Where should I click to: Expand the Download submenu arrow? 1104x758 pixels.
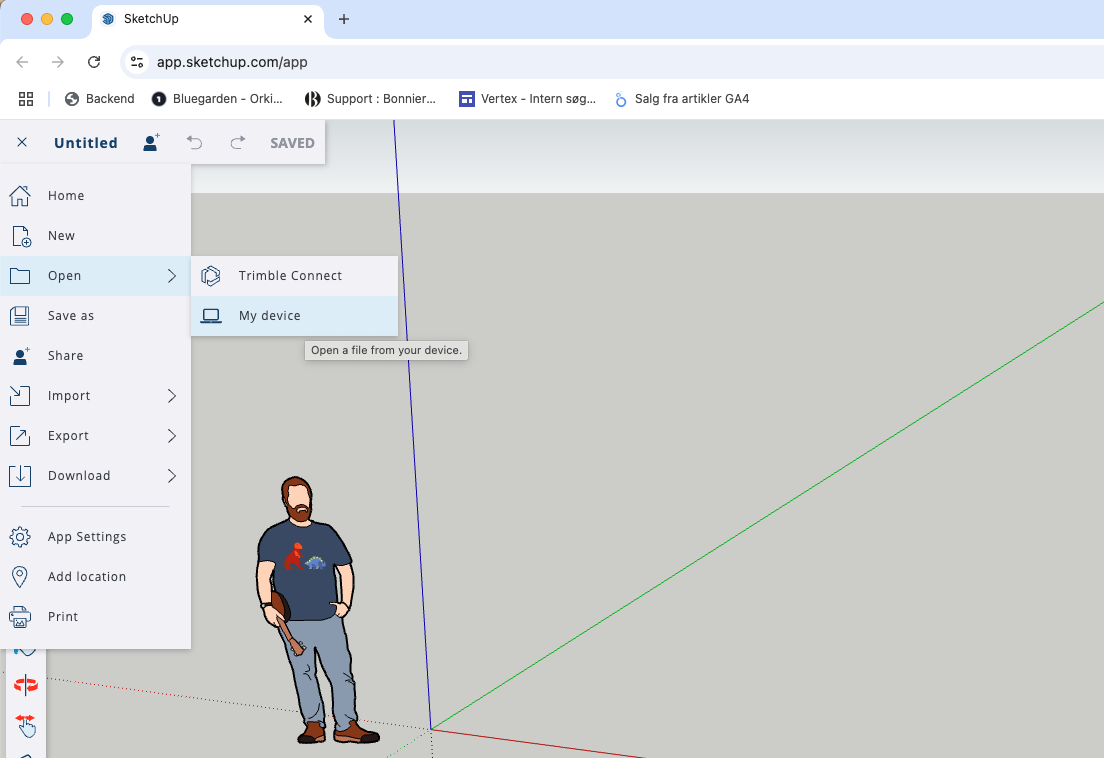[172, 476]
